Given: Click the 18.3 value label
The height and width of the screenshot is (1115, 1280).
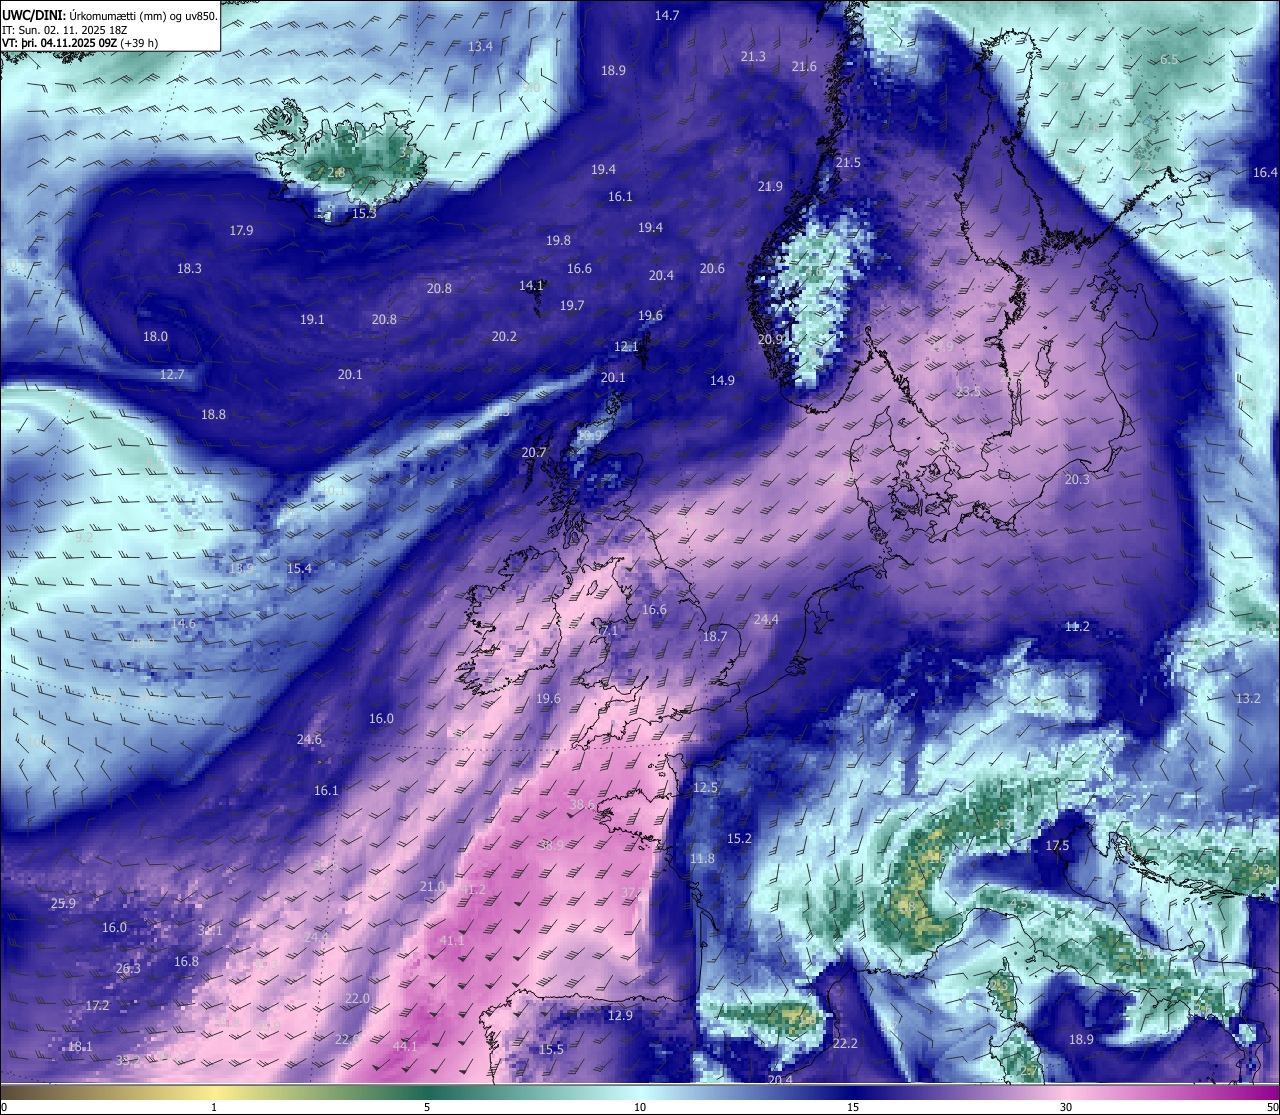Looking at the screenshot, I should [189, 268].
